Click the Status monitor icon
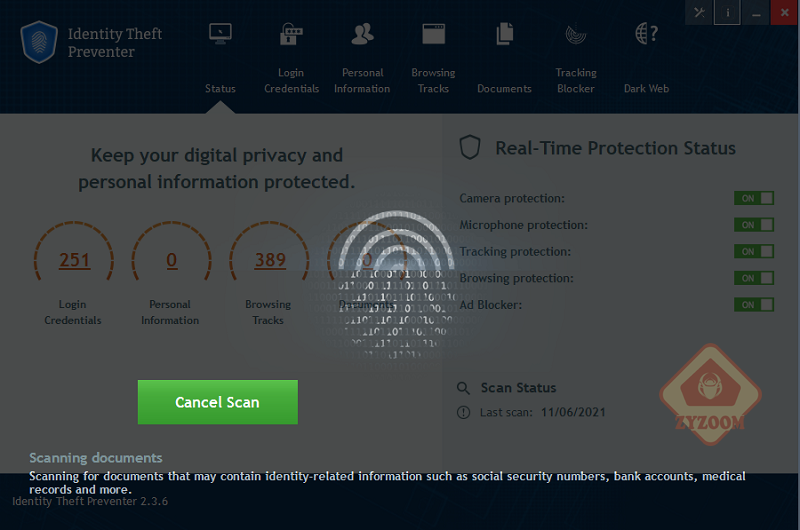The image size is (800, 530). (x=220, y=34)
